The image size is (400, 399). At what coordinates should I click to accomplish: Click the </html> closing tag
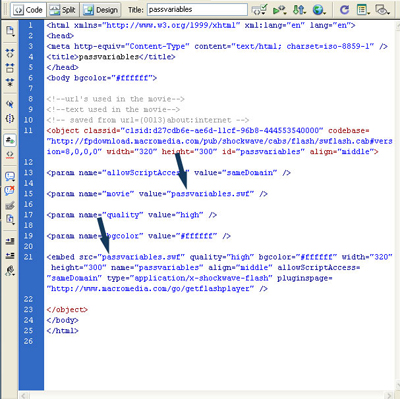point(63,331)
